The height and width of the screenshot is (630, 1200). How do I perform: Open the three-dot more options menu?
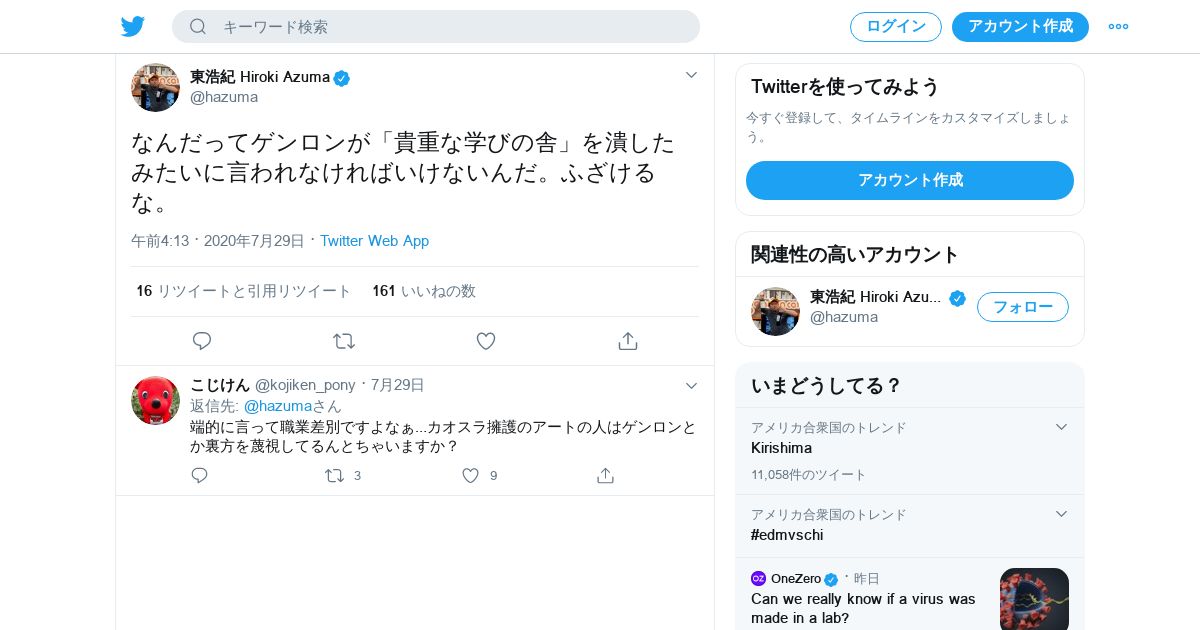pyautogui.click(x=1118, y=27)
